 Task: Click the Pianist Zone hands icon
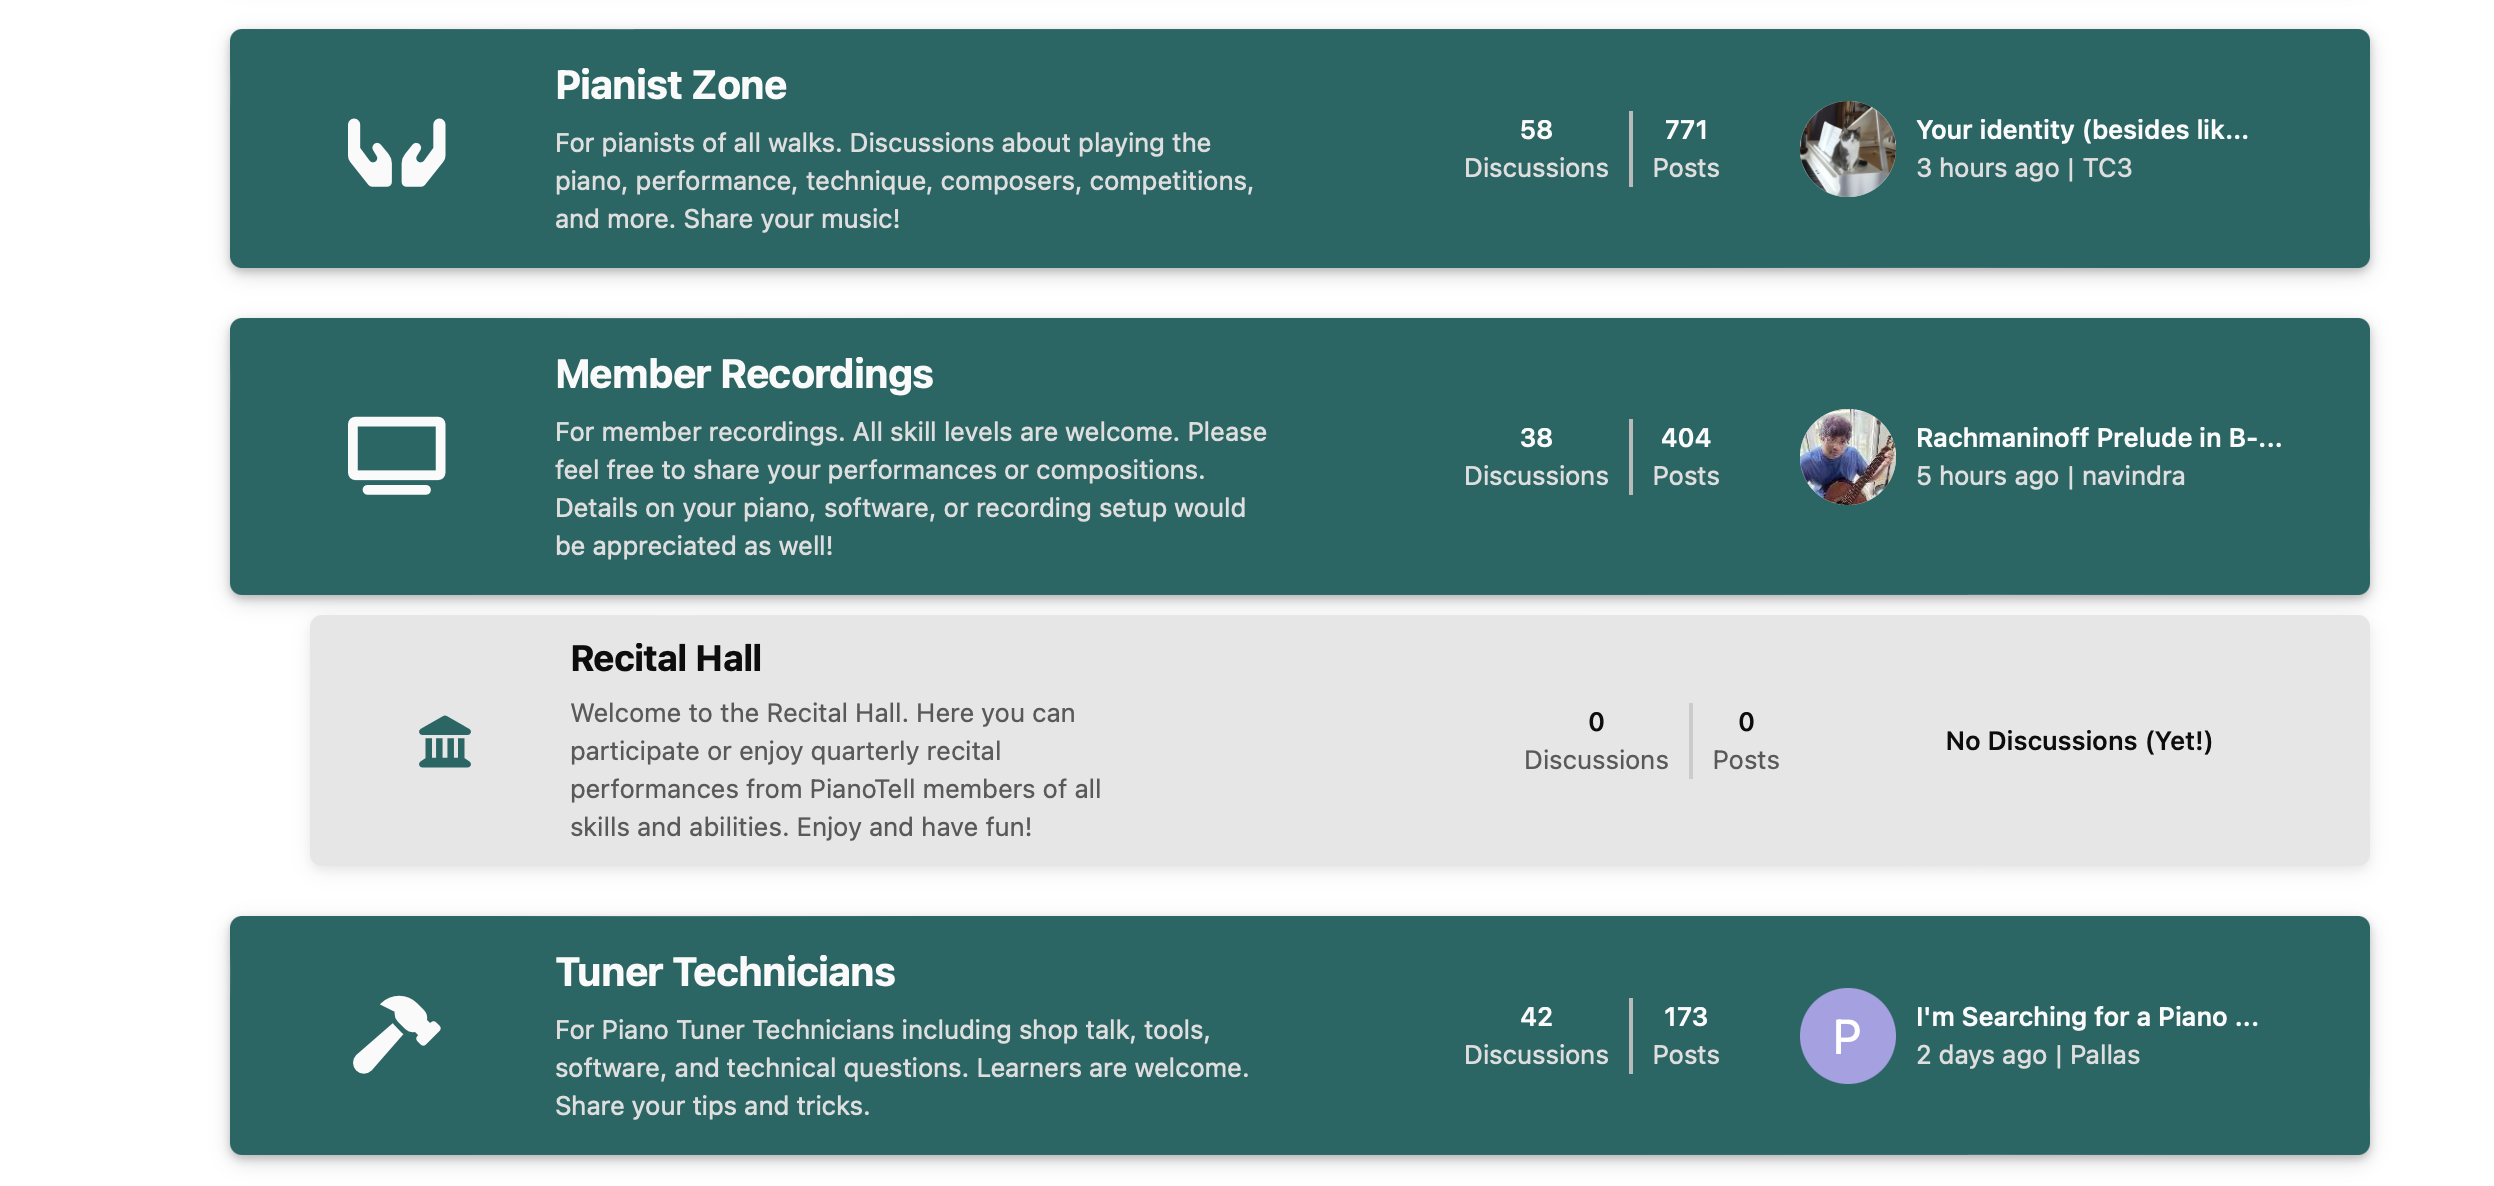[x=396, y=152]
